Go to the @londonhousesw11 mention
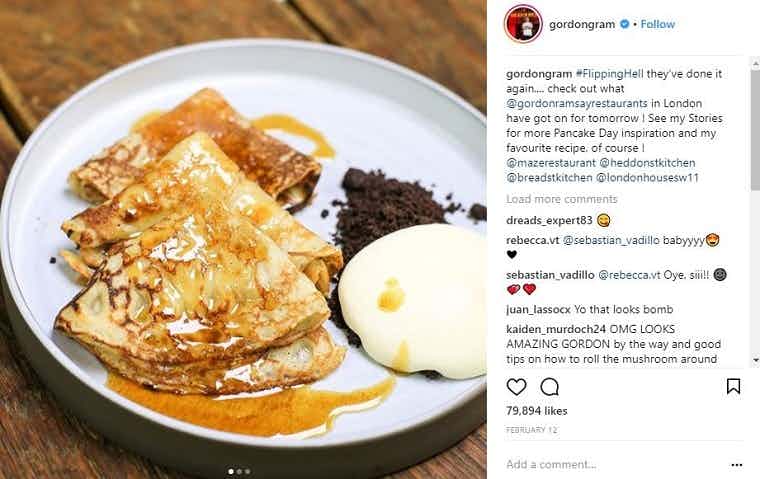Viewport: 760px width, 479px height. tap(647, 177)
